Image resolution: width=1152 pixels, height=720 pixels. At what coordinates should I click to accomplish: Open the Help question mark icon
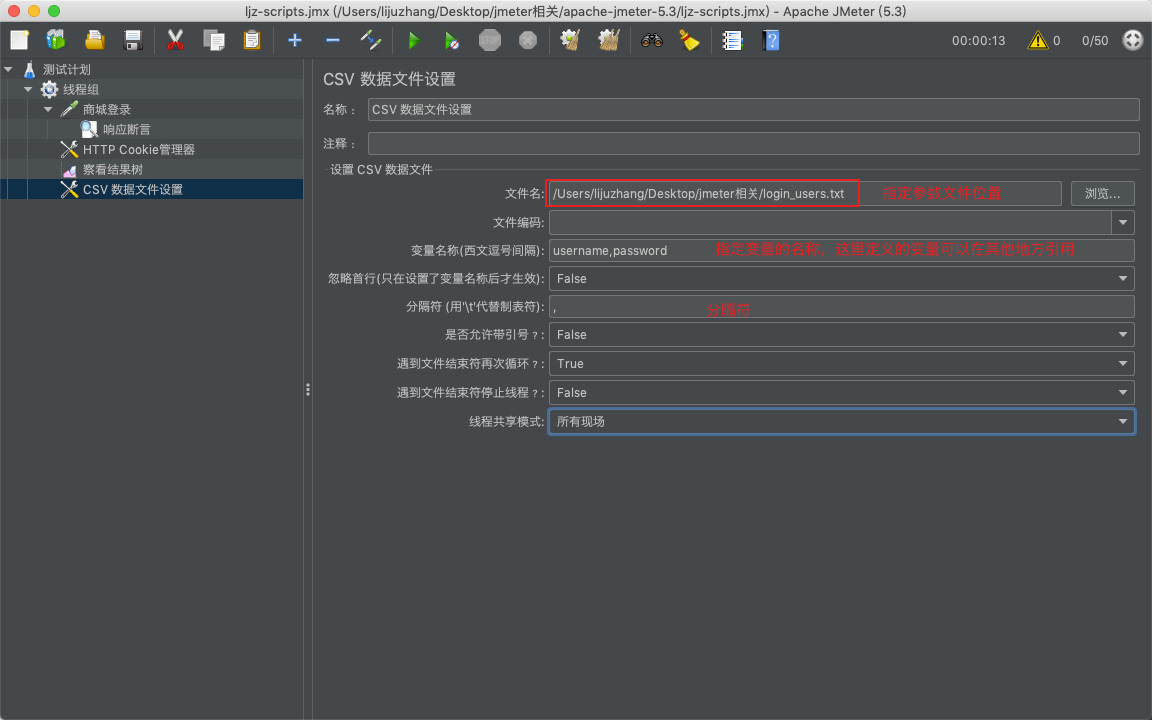pyautogui.click(x=771, y=40)
